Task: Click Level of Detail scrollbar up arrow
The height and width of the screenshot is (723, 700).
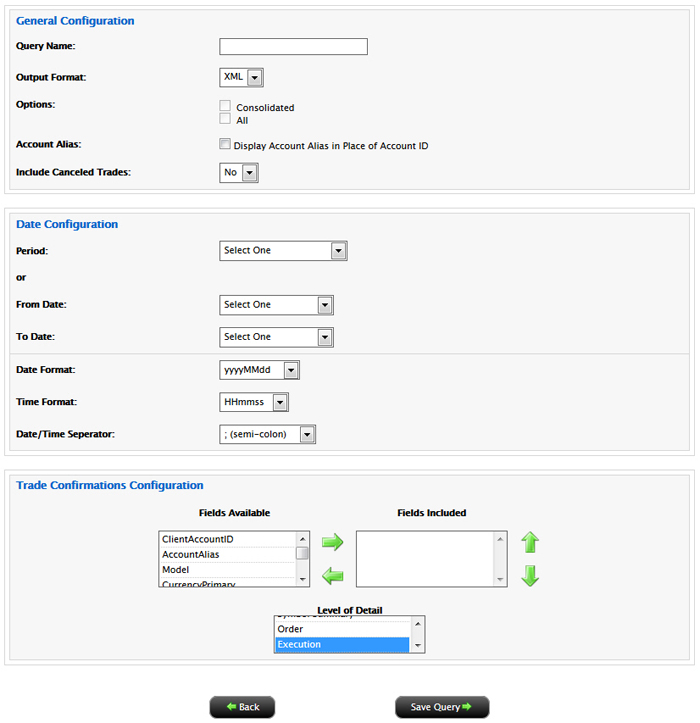Action: point(417,624)
